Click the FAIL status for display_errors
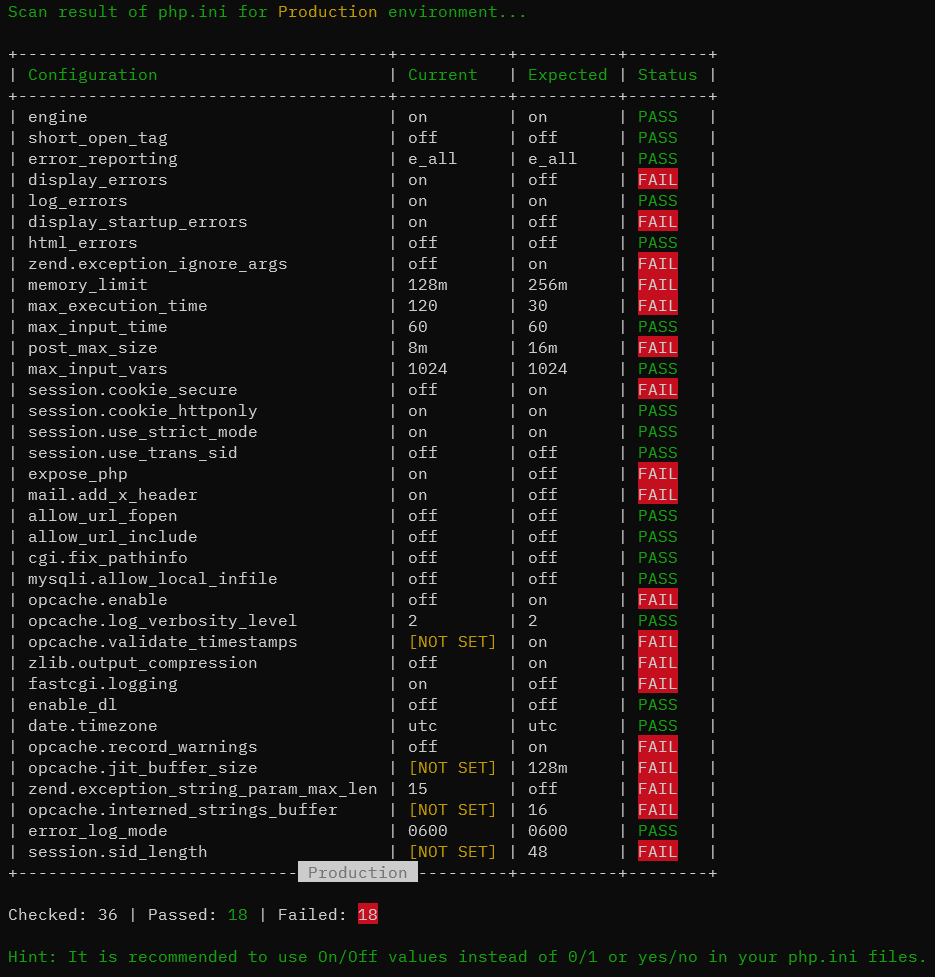Screen dimensions: 935x977 click(656, 179)
